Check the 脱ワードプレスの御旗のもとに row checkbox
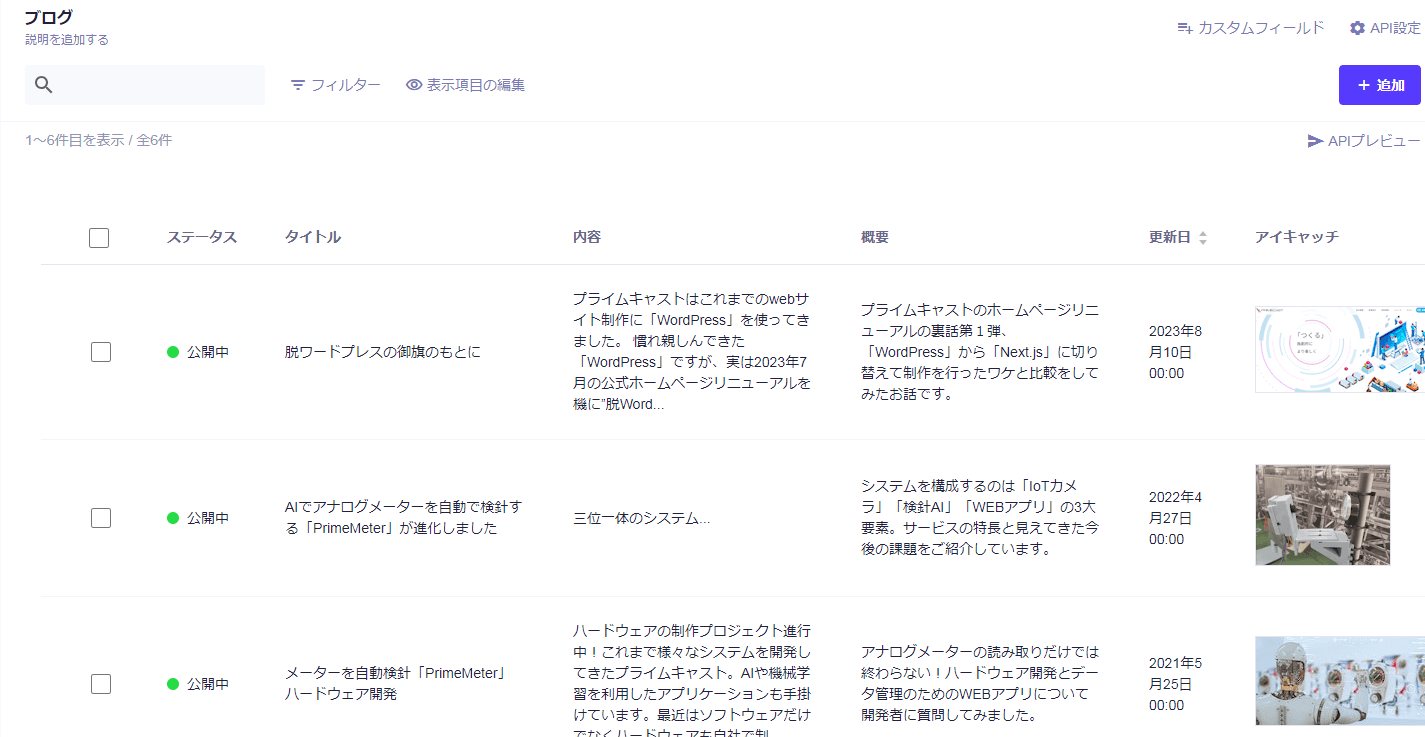1425x737 pixels. point(100,352)
